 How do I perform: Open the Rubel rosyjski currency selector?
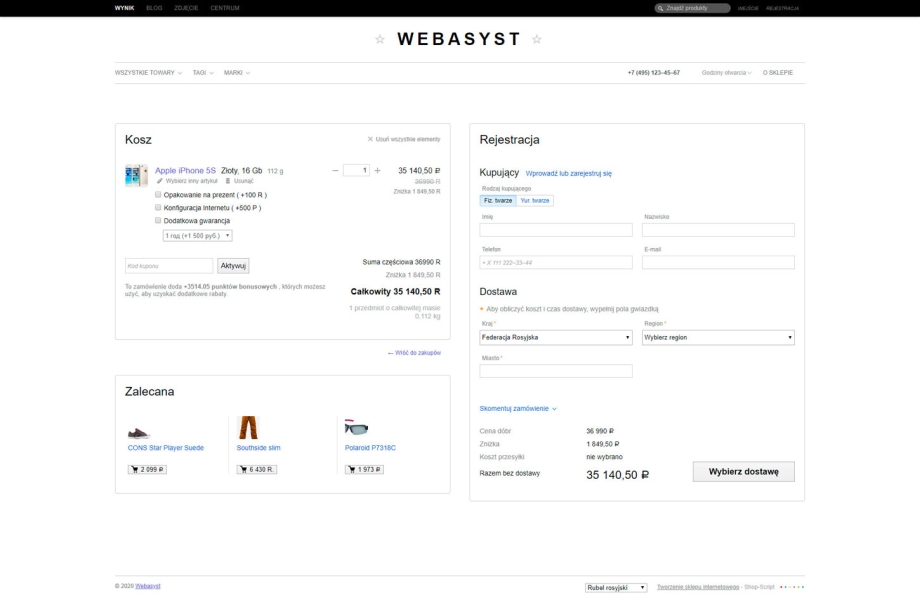616,587
